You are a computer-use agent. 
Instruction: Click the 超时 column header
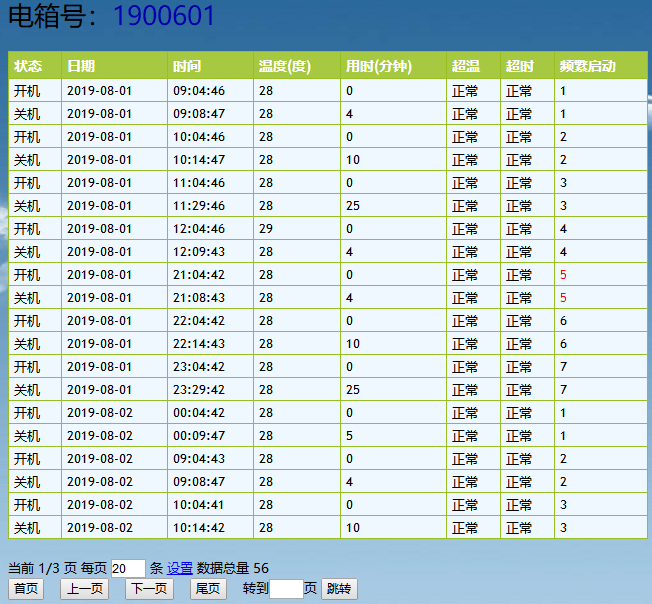[520, 67]
